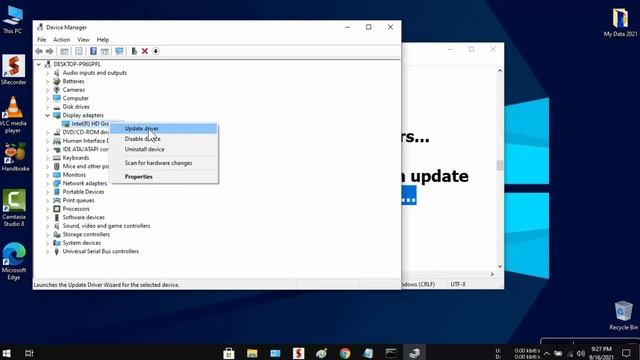Open the Recycle Bin desktop icon
This screenshot has height=360, width=640.
[x=623, y=315]
